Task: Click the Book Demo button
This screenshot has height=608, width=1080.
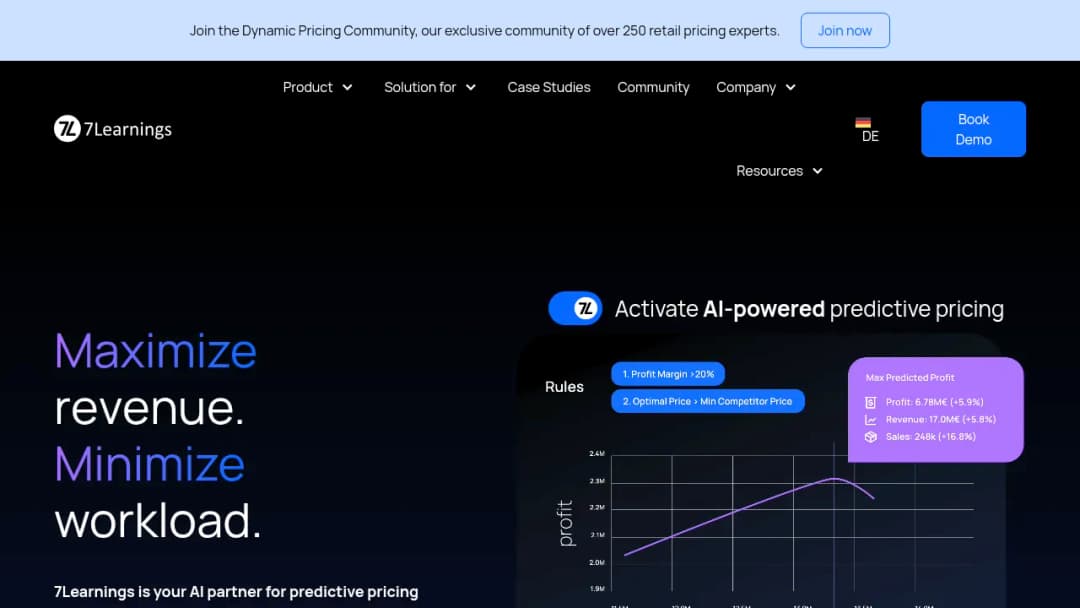Action: (973, 129)
